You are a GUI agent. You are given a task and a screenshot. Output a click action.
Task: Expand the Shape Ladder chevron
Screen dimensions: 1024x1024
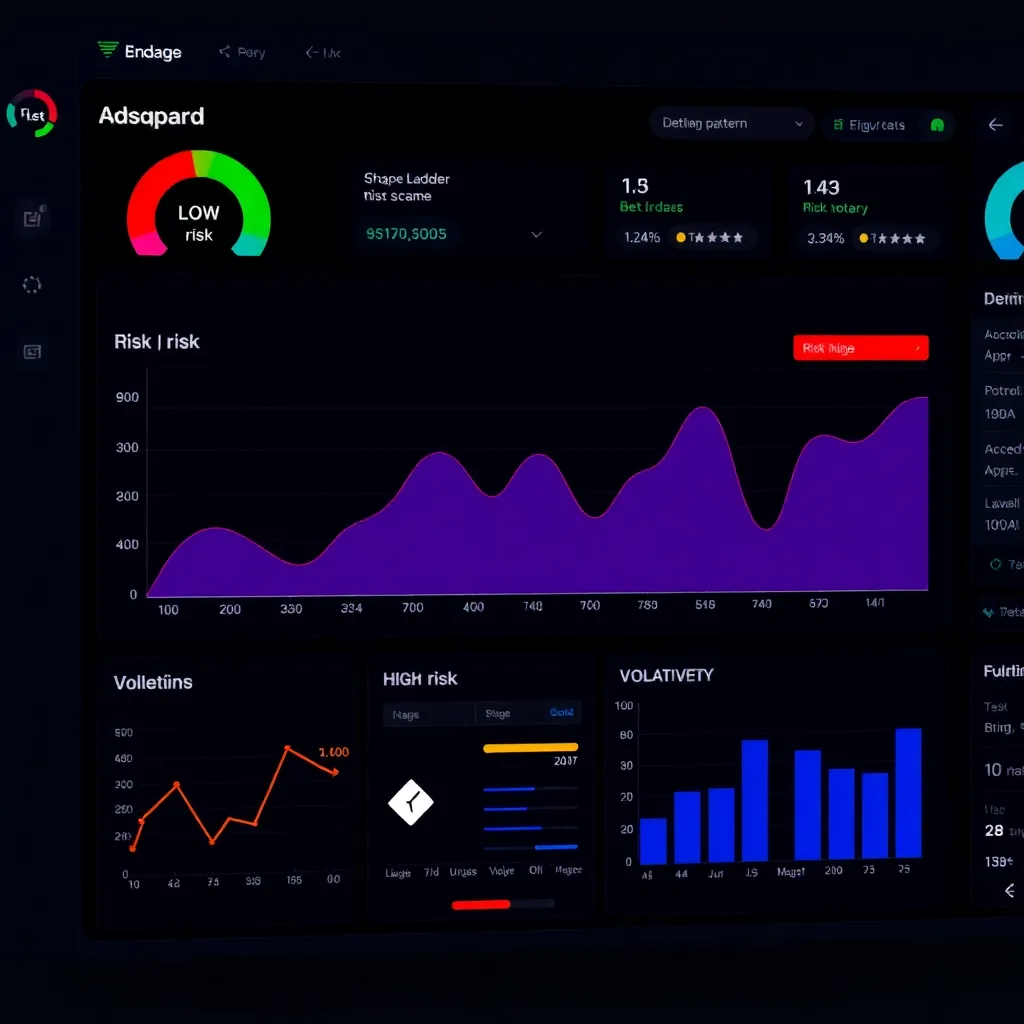[536, 235]
